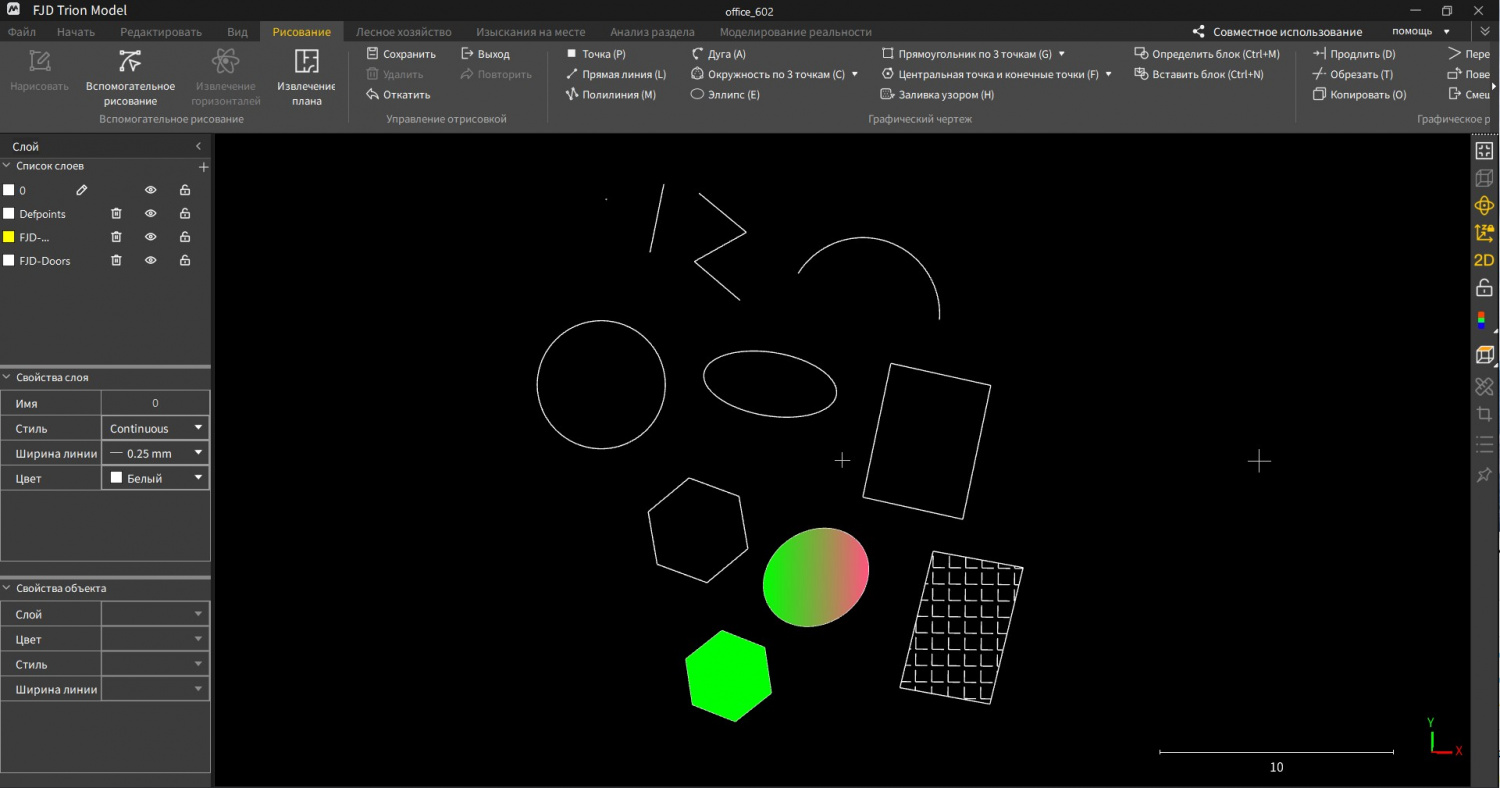Choose the Эллипс (E) tool
The image size is (1500, 788).
click(726, 94)
